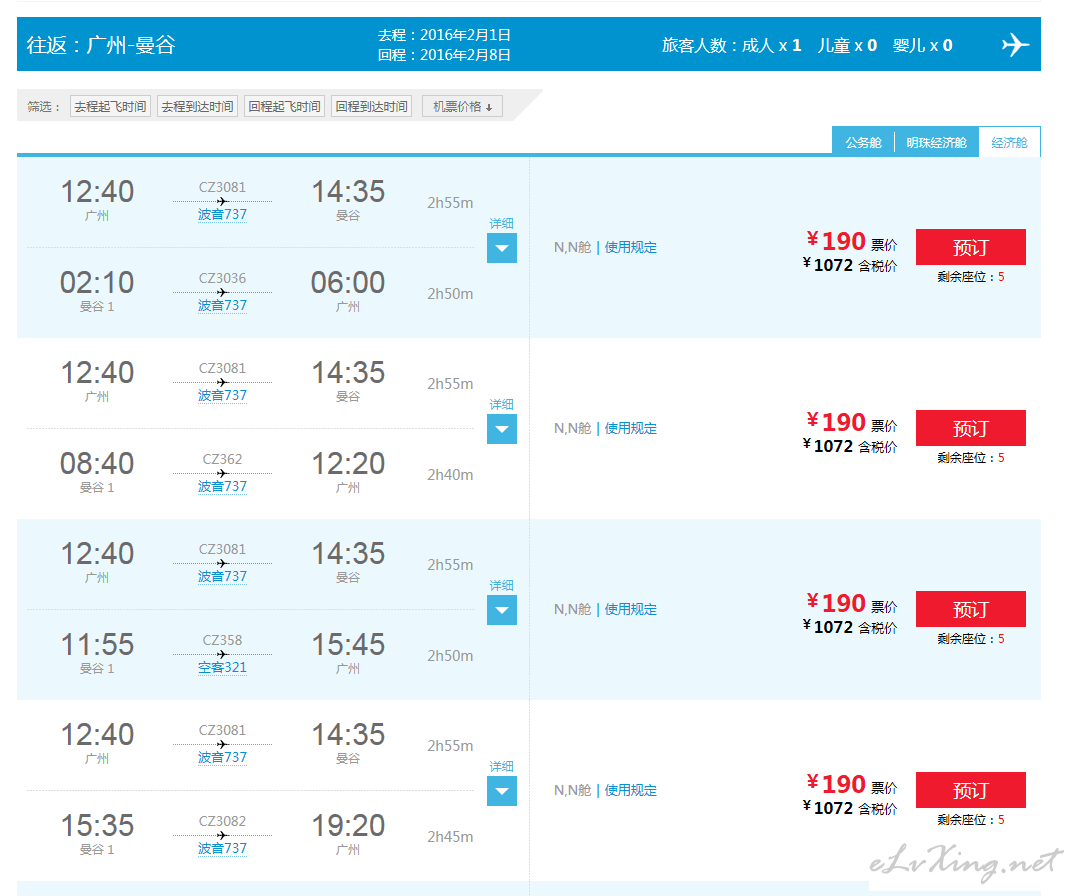This screenshot has width=1074, height=896.
Task: Book the itinerary returning at 08:40
Action: click(970, 428)
